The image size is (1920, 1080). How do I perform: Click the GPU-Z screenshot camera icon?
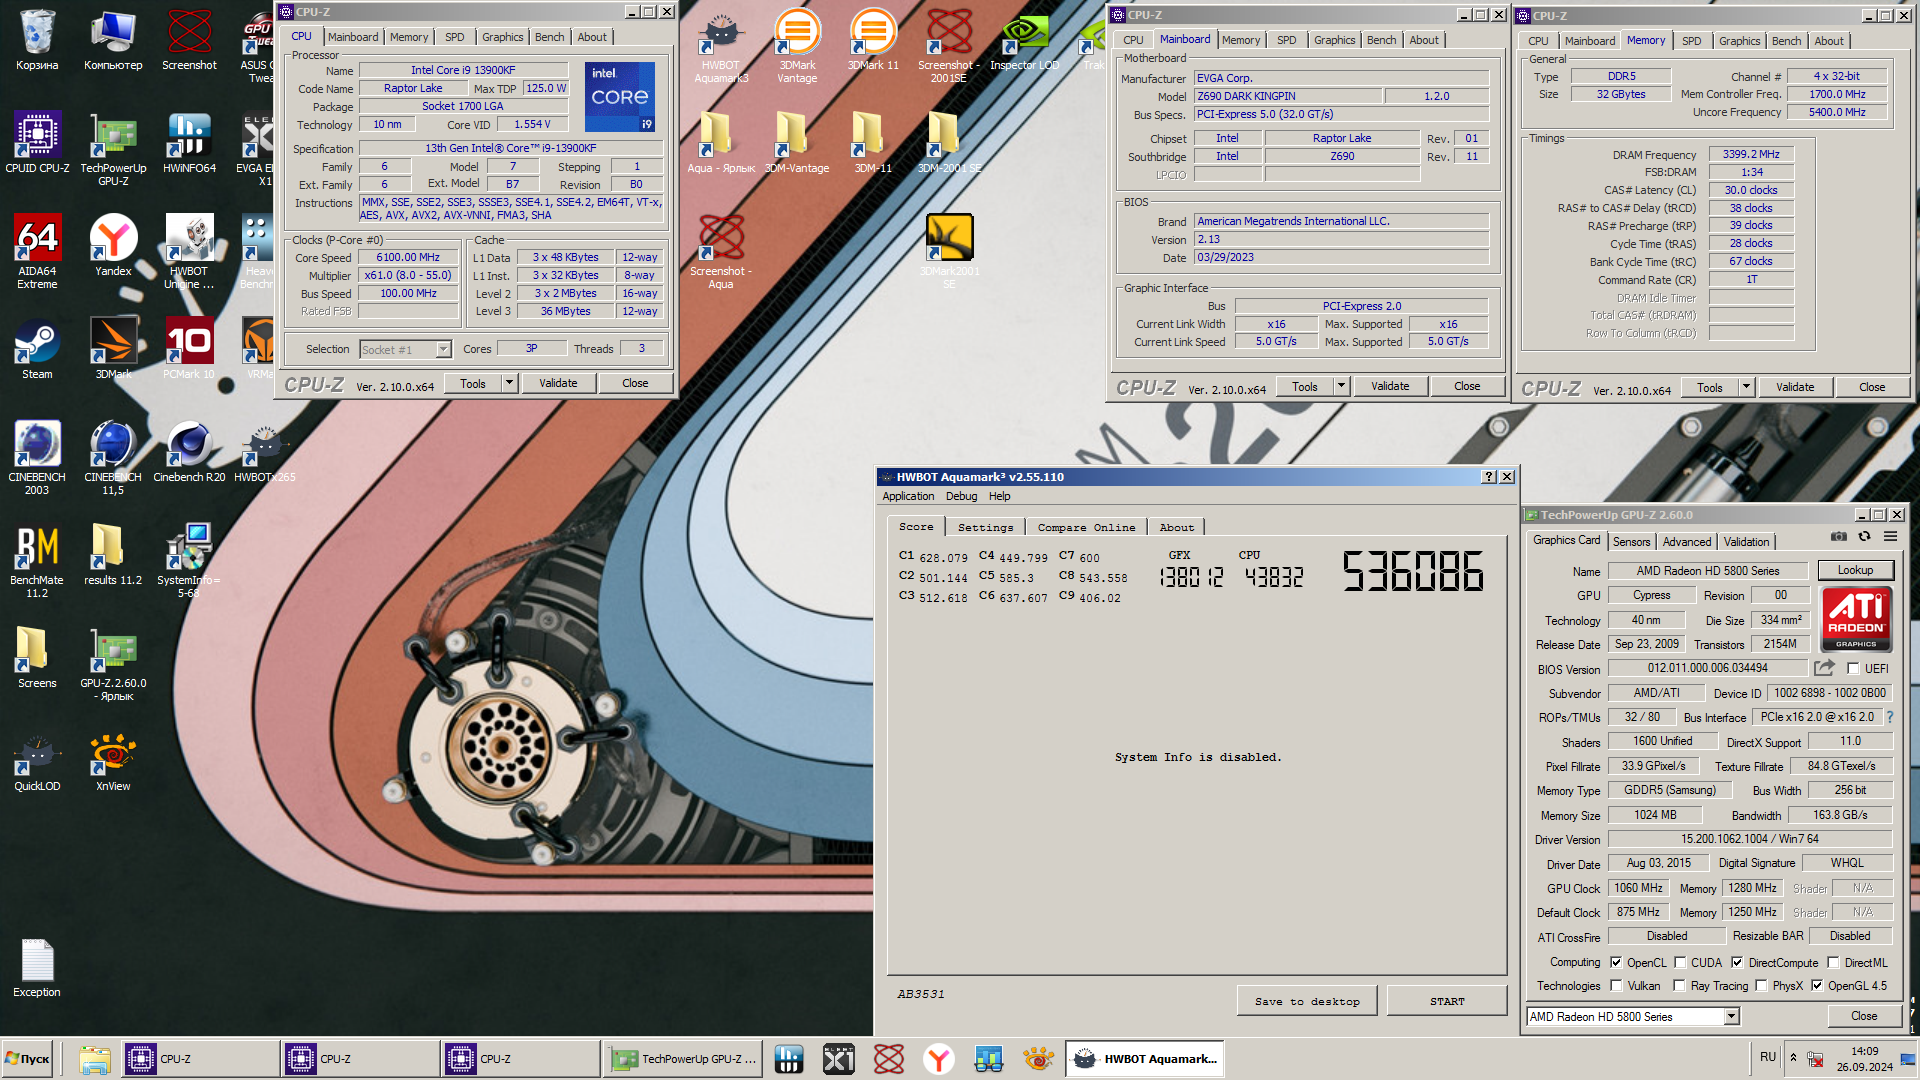click(x=1838, y=537)
